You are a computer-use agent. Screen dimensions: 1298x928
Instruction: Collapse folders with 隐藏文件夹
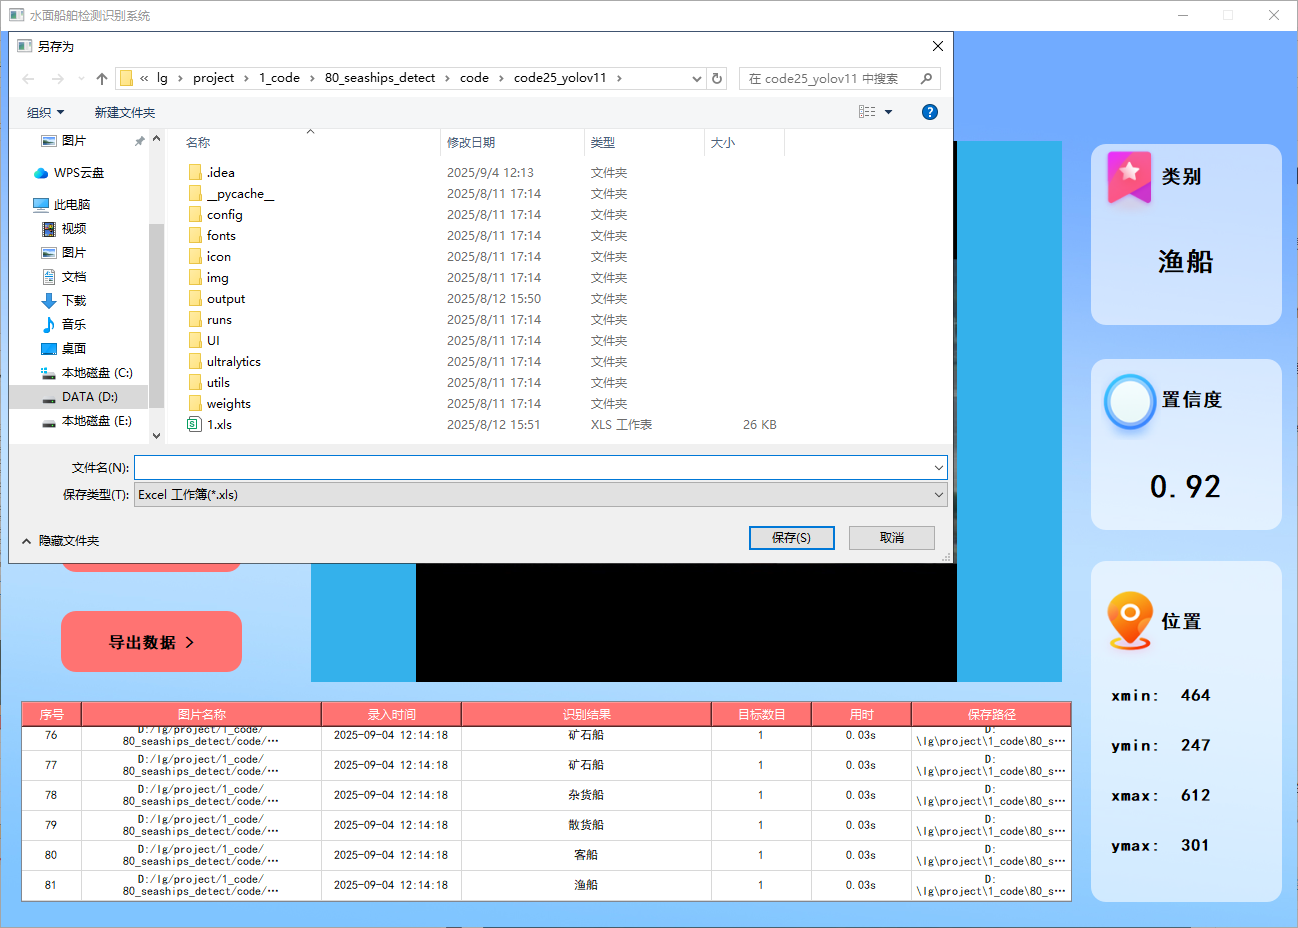61,541
